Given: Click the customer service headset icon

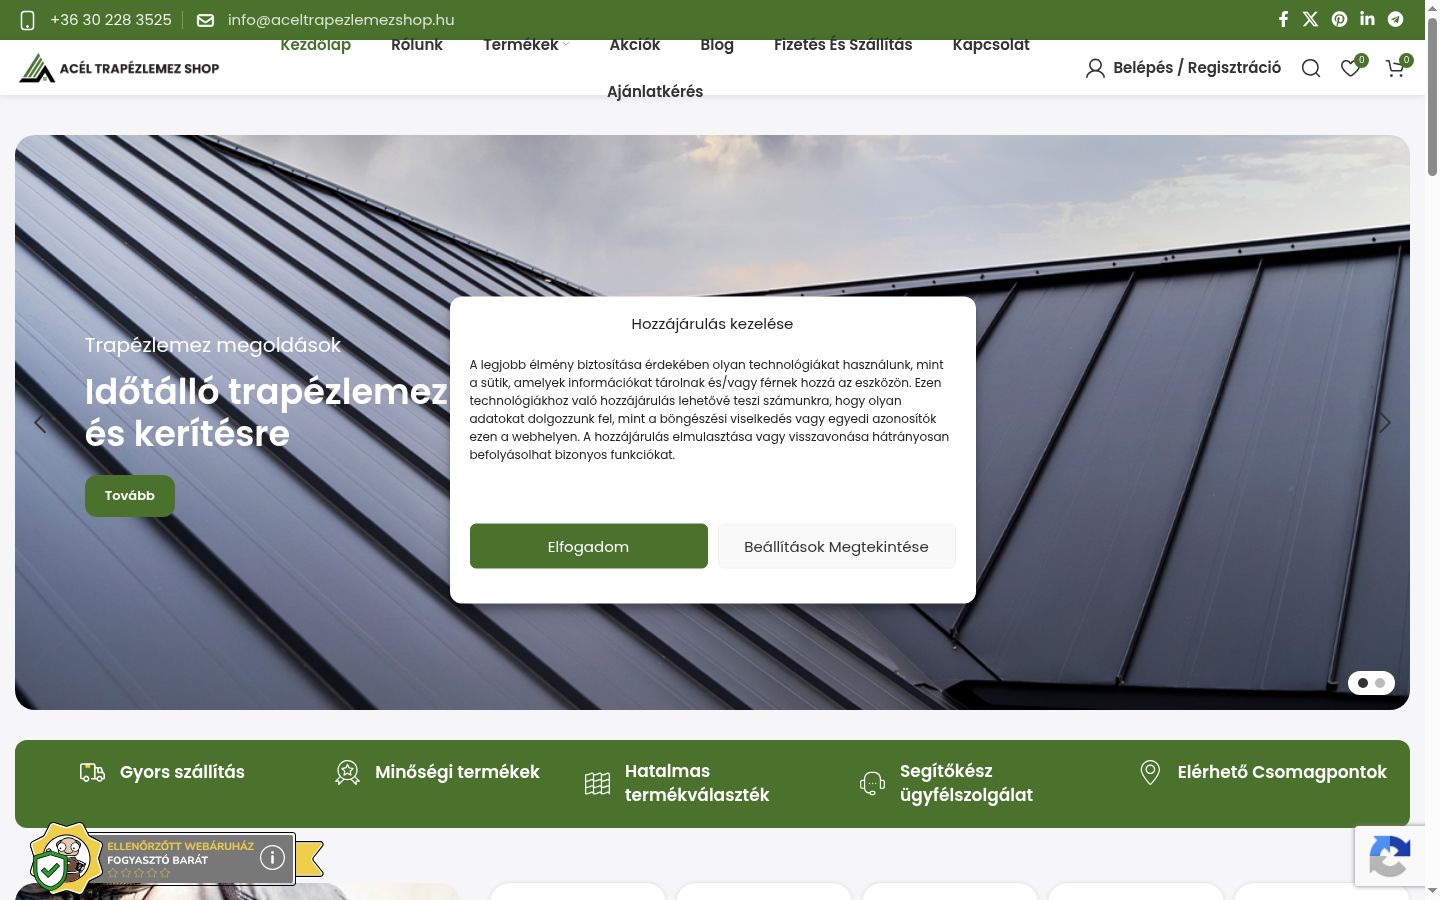Looking at the screenshot, I should click(872, 783).
